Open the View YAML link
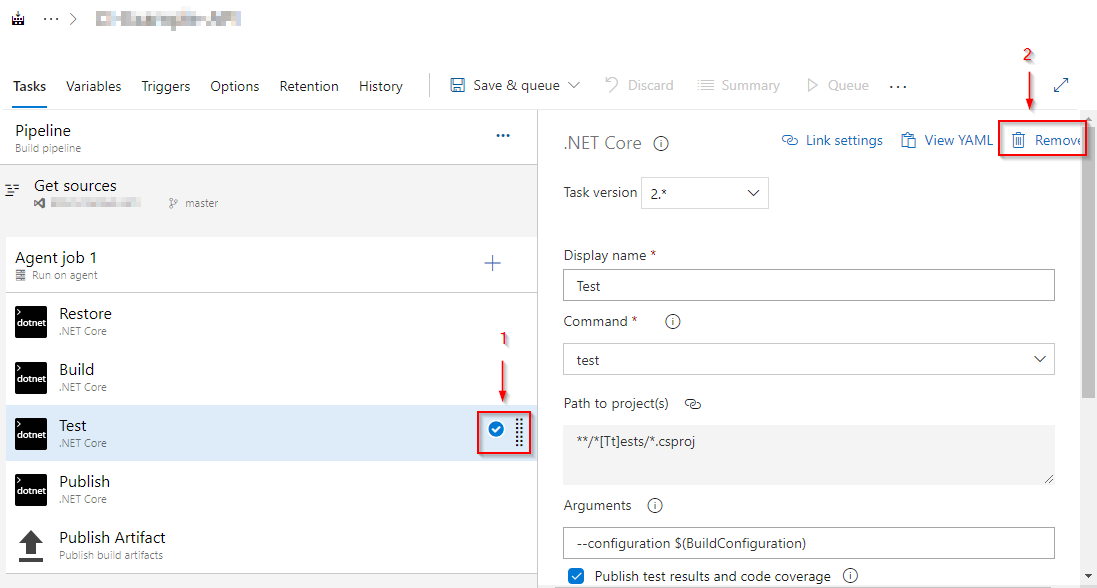 pyautogui.click(x=947, y=141)
